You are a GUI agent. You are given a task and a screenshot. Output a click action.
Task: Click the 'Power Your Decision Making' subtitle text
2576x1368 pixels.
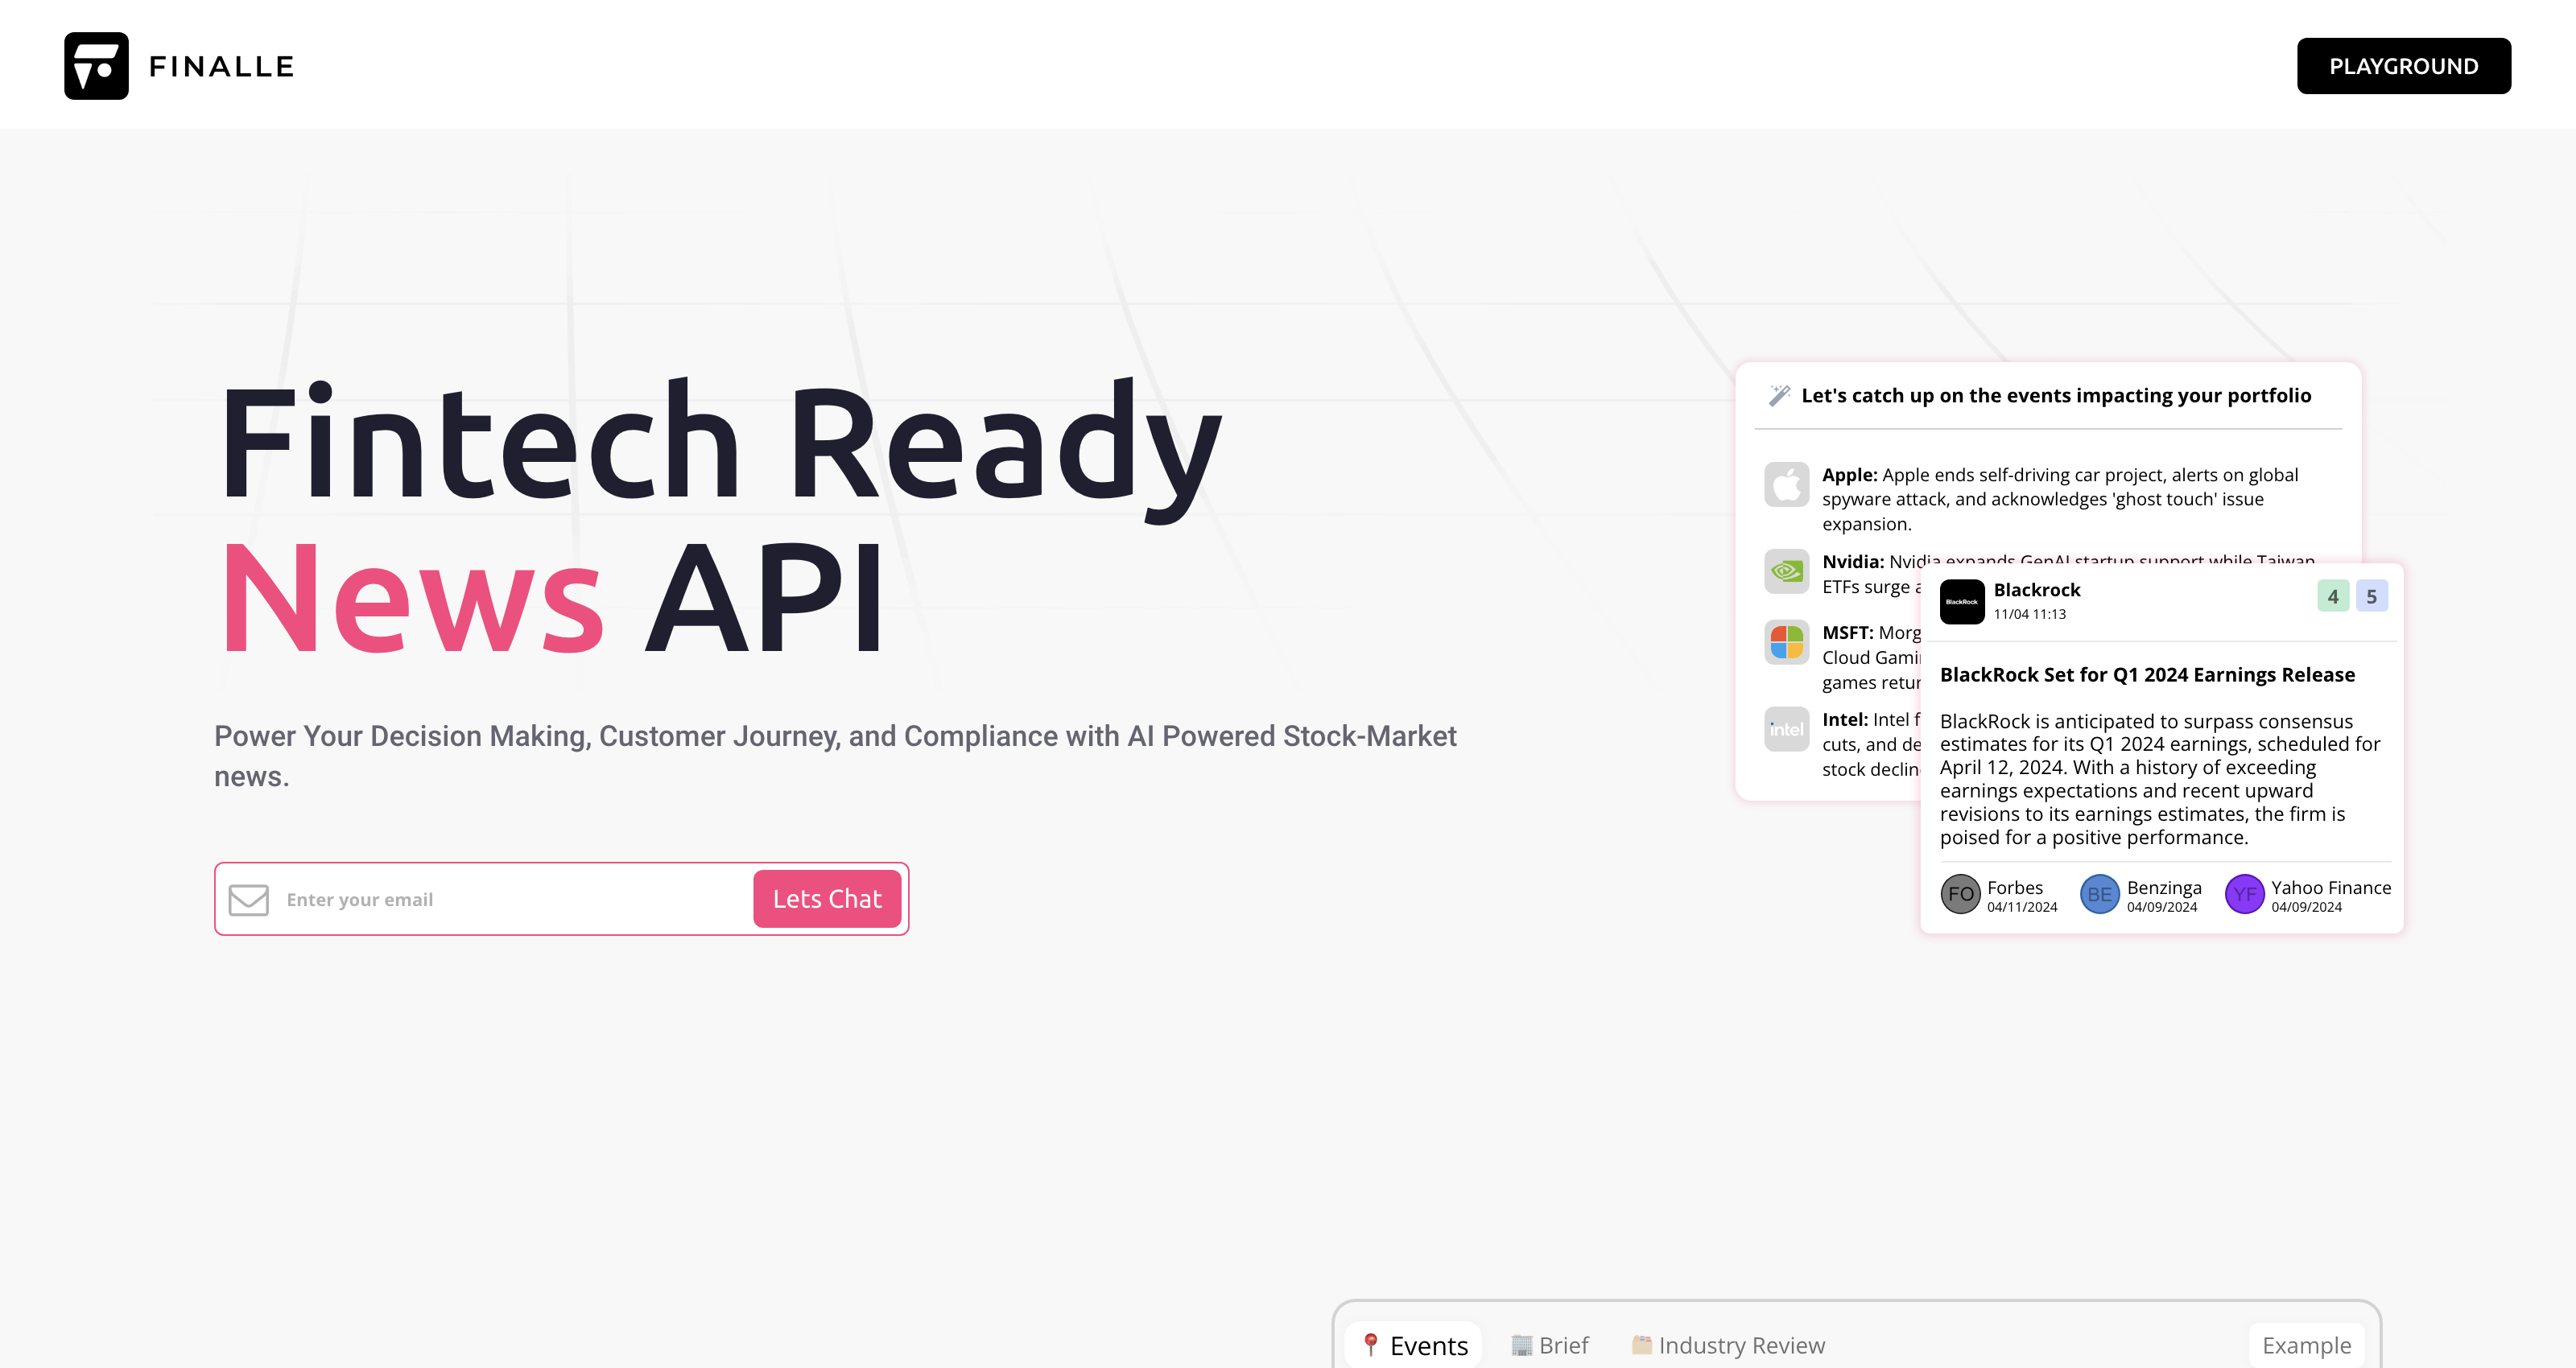(835, 756)
